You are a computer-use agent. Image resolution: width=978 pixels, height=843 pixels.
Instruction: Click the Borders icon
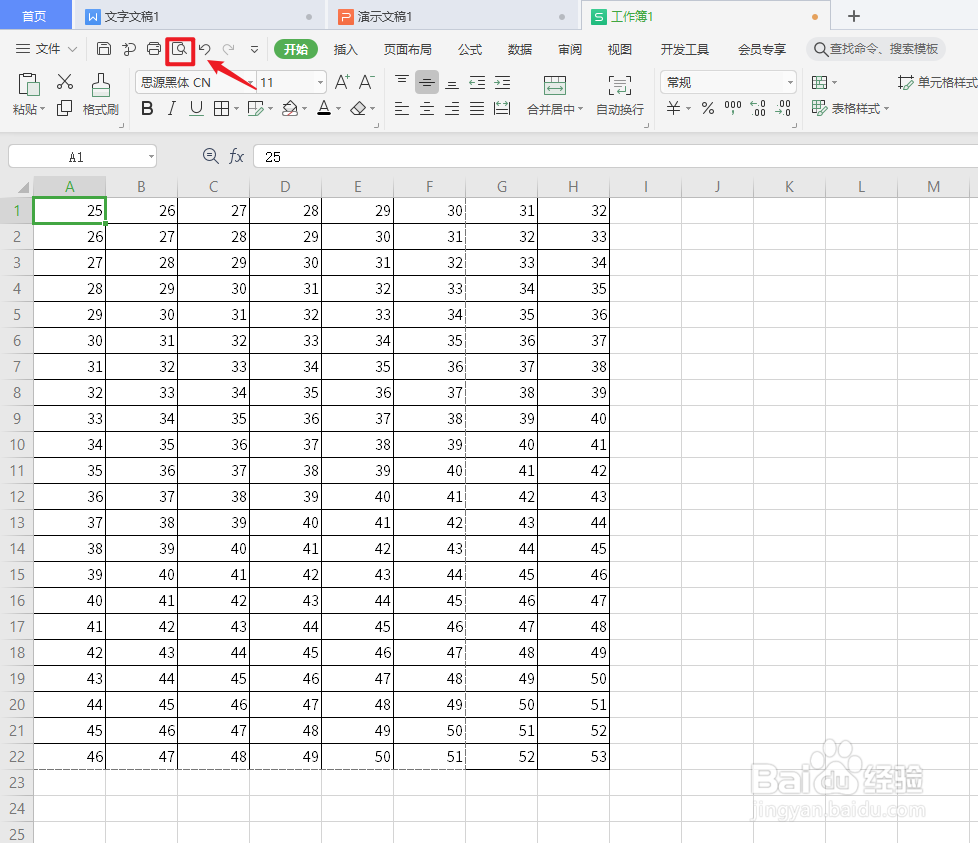(x=221, y=108)
